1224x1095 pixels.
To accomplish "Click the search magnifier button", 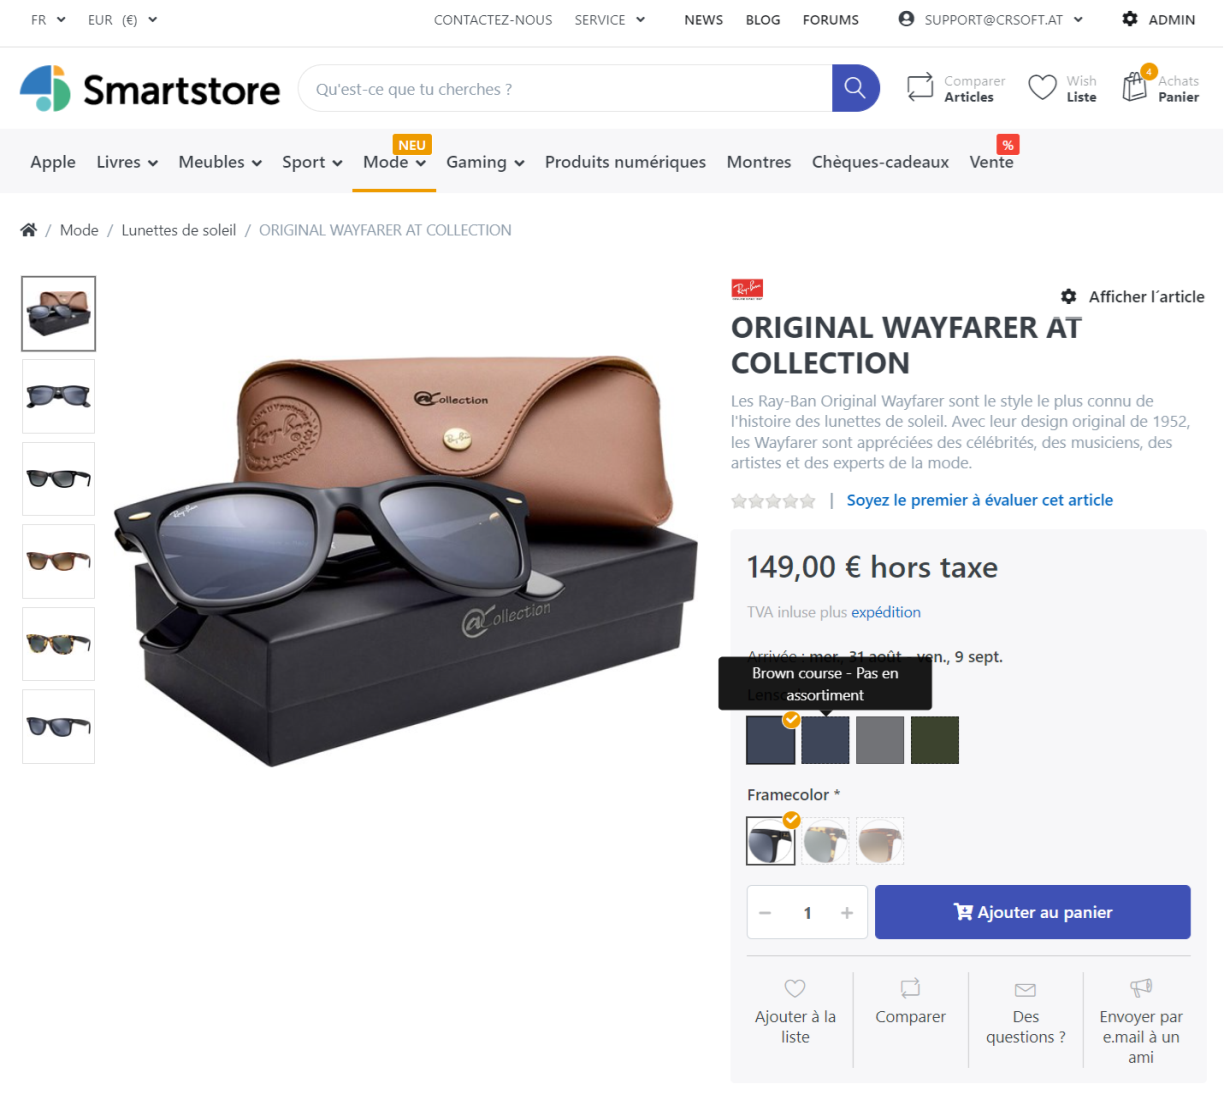I will [x=855, y=88].
